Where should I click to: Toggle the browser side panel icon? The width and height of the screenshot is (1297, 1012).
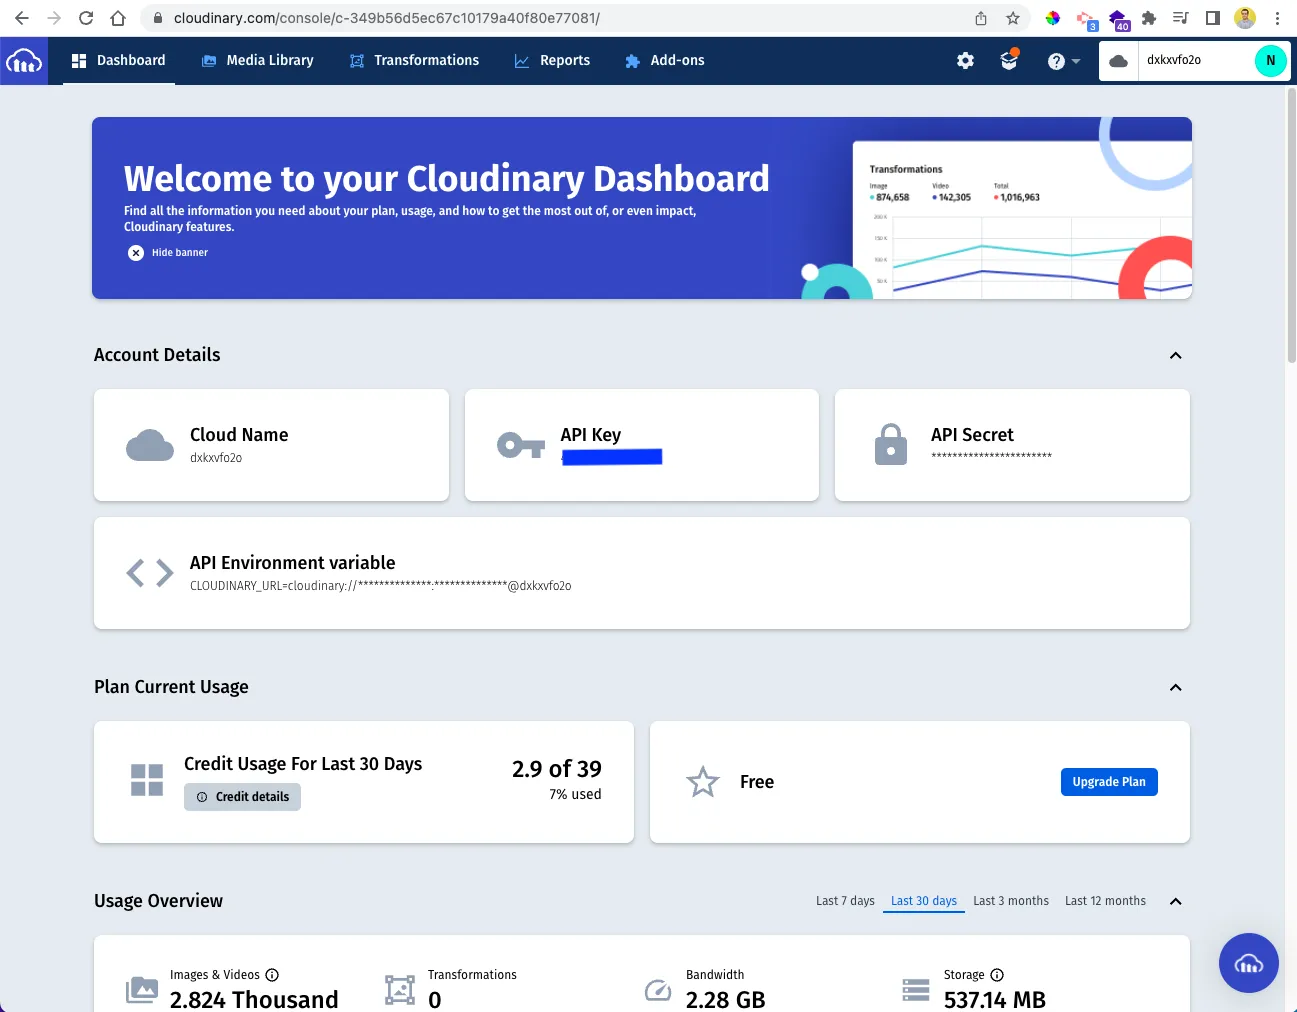pyautogui.click(x=1213, y=18)
